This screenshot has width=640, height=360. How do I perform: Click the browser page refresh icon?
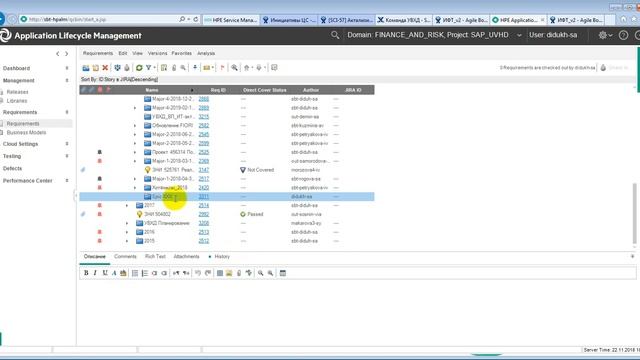point(196,19)
